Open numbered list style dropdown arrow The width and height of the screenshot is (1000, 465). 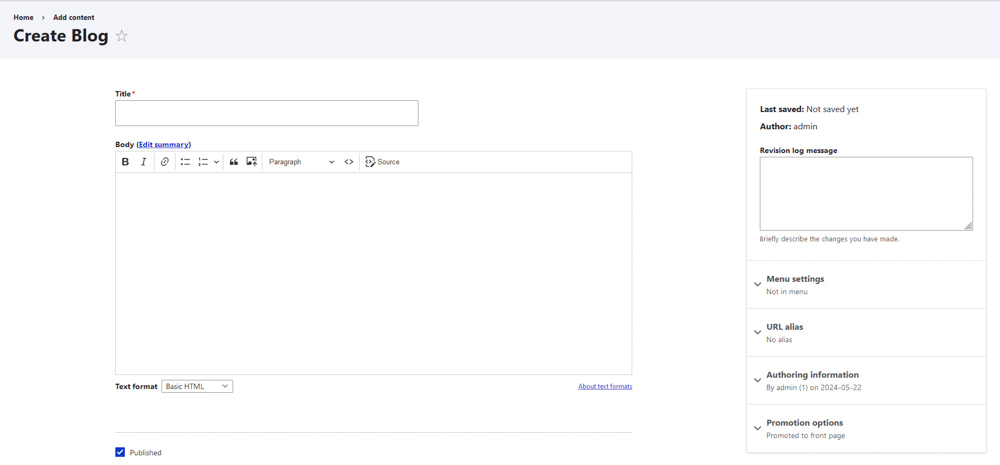[216, 162]
